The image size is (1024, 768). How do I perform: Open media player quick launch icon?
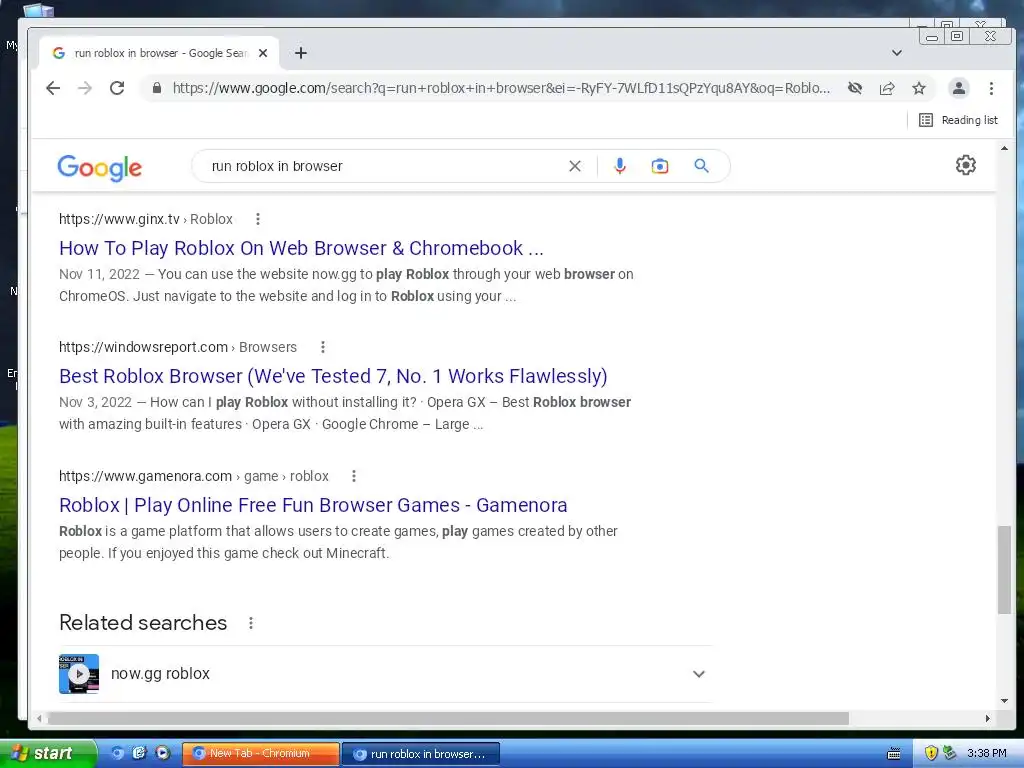[162, 753]
